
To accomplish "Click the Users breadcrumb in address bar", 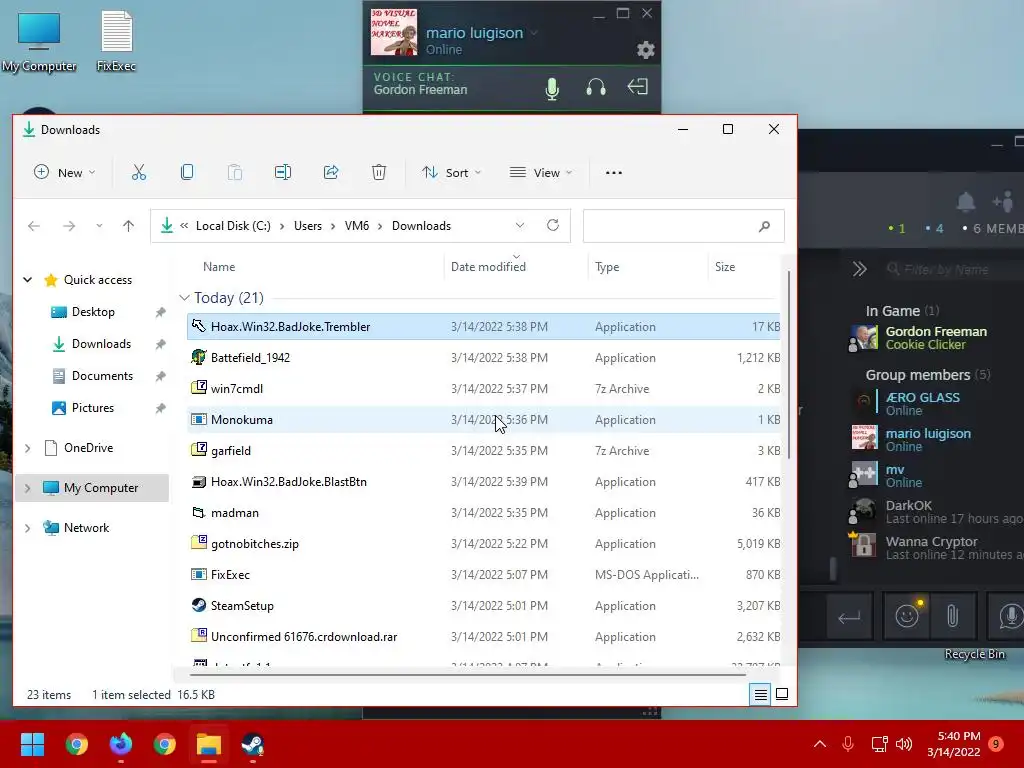I will (x=308, y=226).
